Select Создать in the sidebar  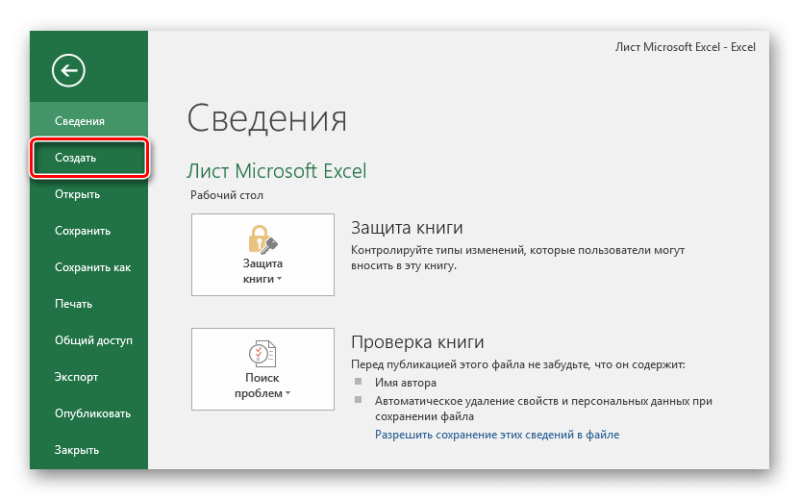click(89, 158)
